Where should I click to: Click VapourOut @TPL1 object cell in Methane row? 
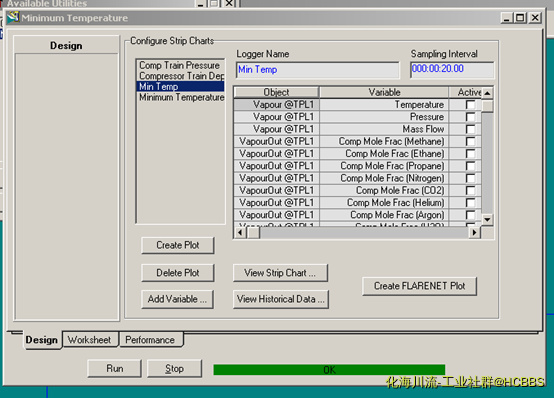point(276,141)
